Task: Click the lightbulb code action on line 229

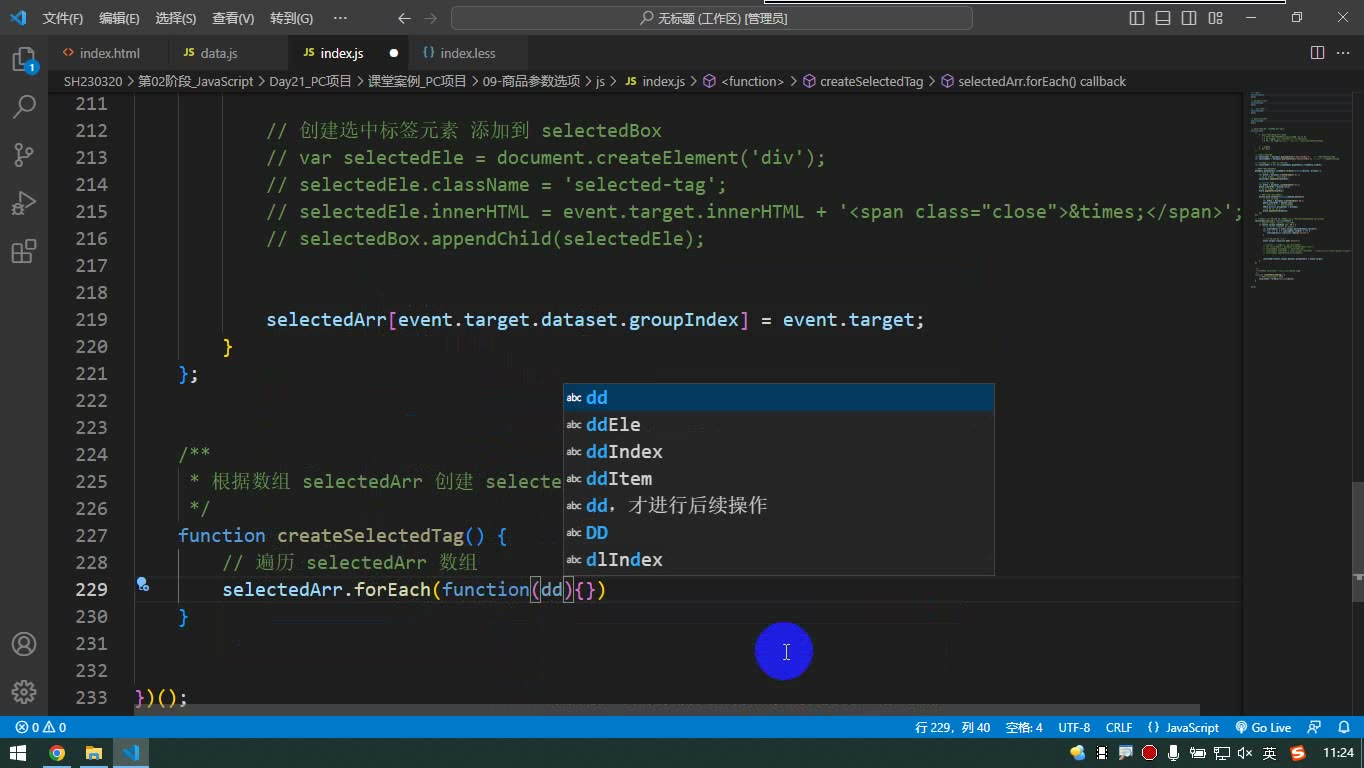Action: (x=143, y=584)
